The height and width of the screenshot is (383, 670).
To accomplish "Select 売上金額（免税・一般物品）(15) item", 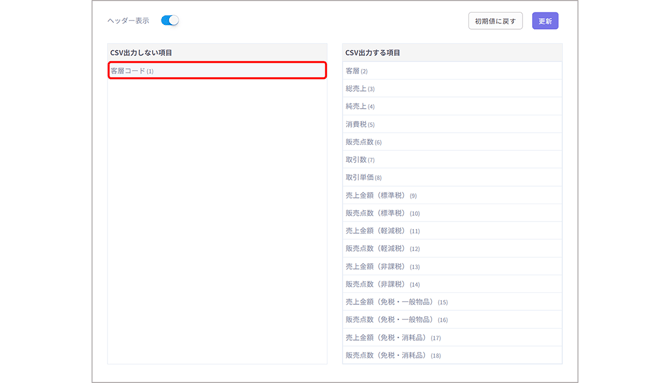I will (x=452, y=302).
